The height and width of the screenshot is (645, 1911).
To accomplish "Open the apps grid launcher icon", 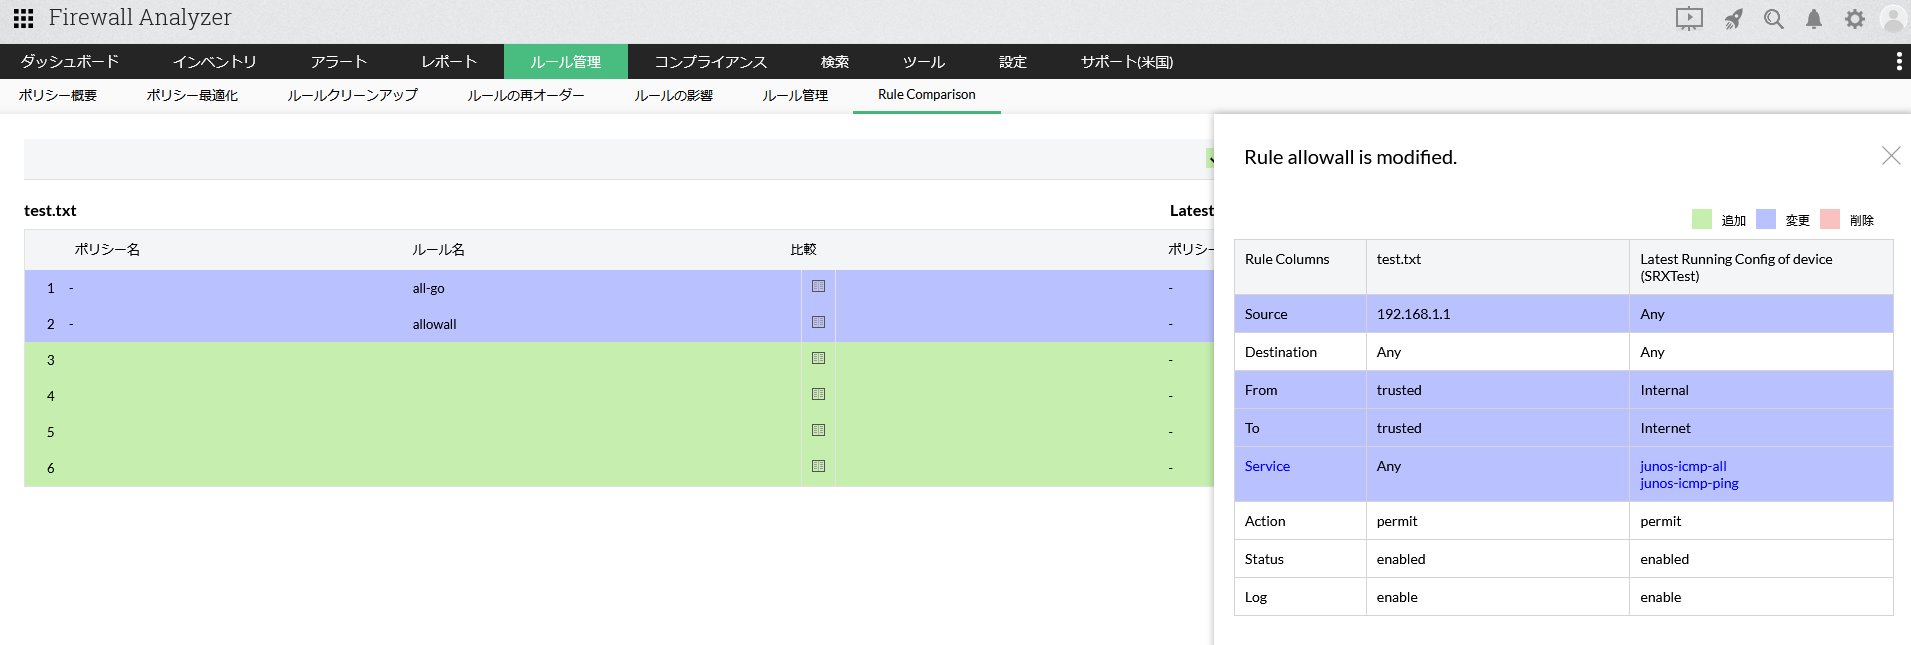I will coord(23,18).
